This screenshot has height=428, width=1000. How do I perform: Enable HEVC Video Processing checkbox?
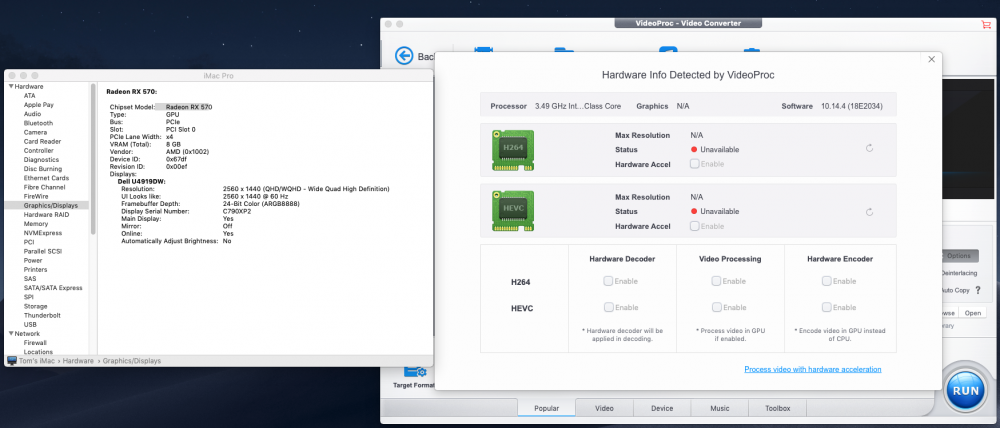pyautogui.click(x=716, y=307)
